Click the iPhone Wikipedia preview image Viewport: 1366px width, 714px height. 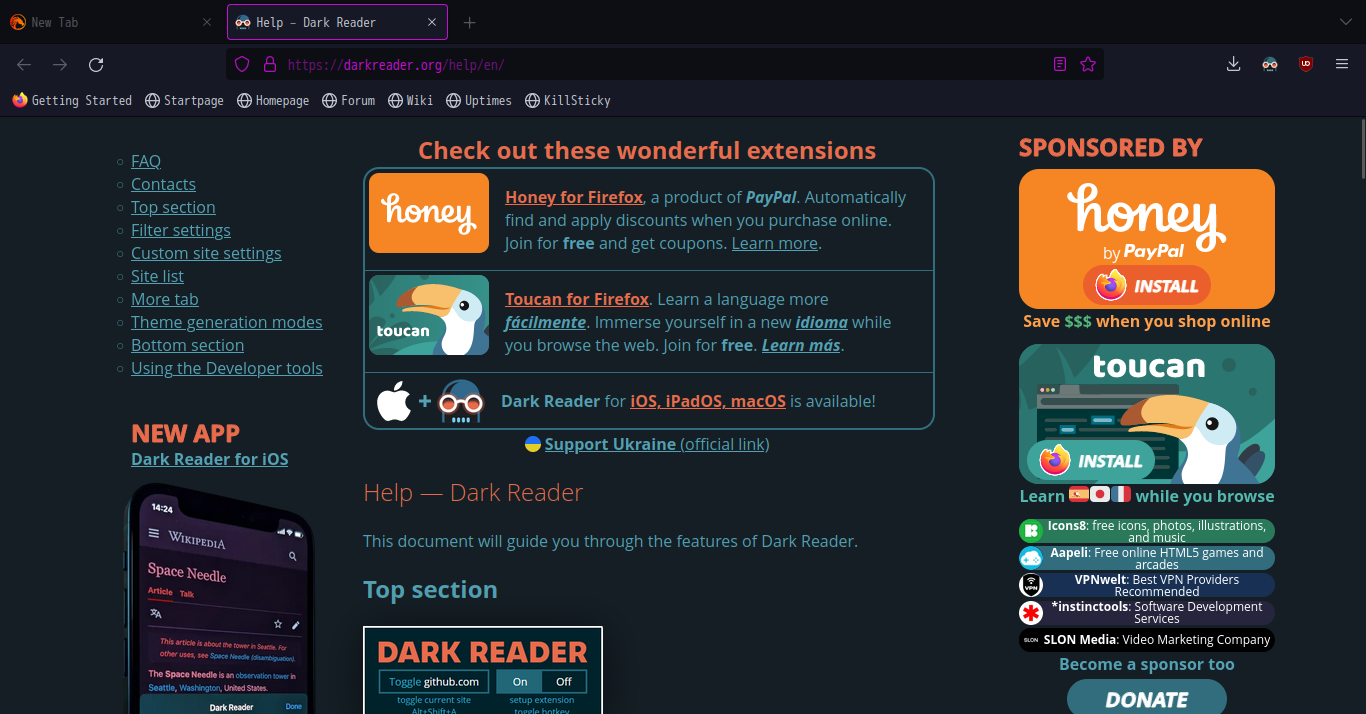click(220, 598)
